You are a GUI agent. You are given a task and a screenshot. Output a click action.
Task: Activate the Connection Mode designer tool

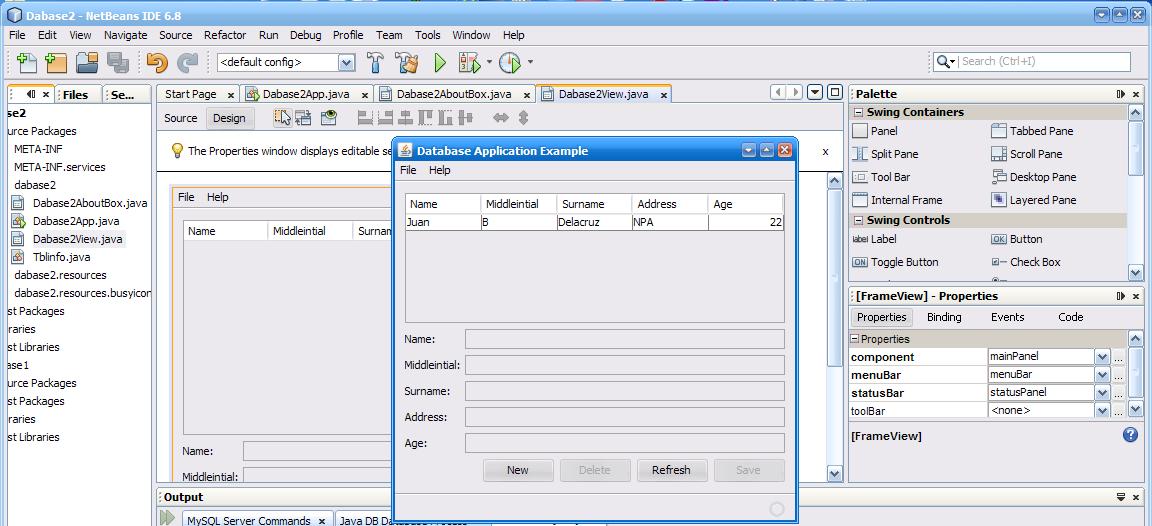coord(303,118)
